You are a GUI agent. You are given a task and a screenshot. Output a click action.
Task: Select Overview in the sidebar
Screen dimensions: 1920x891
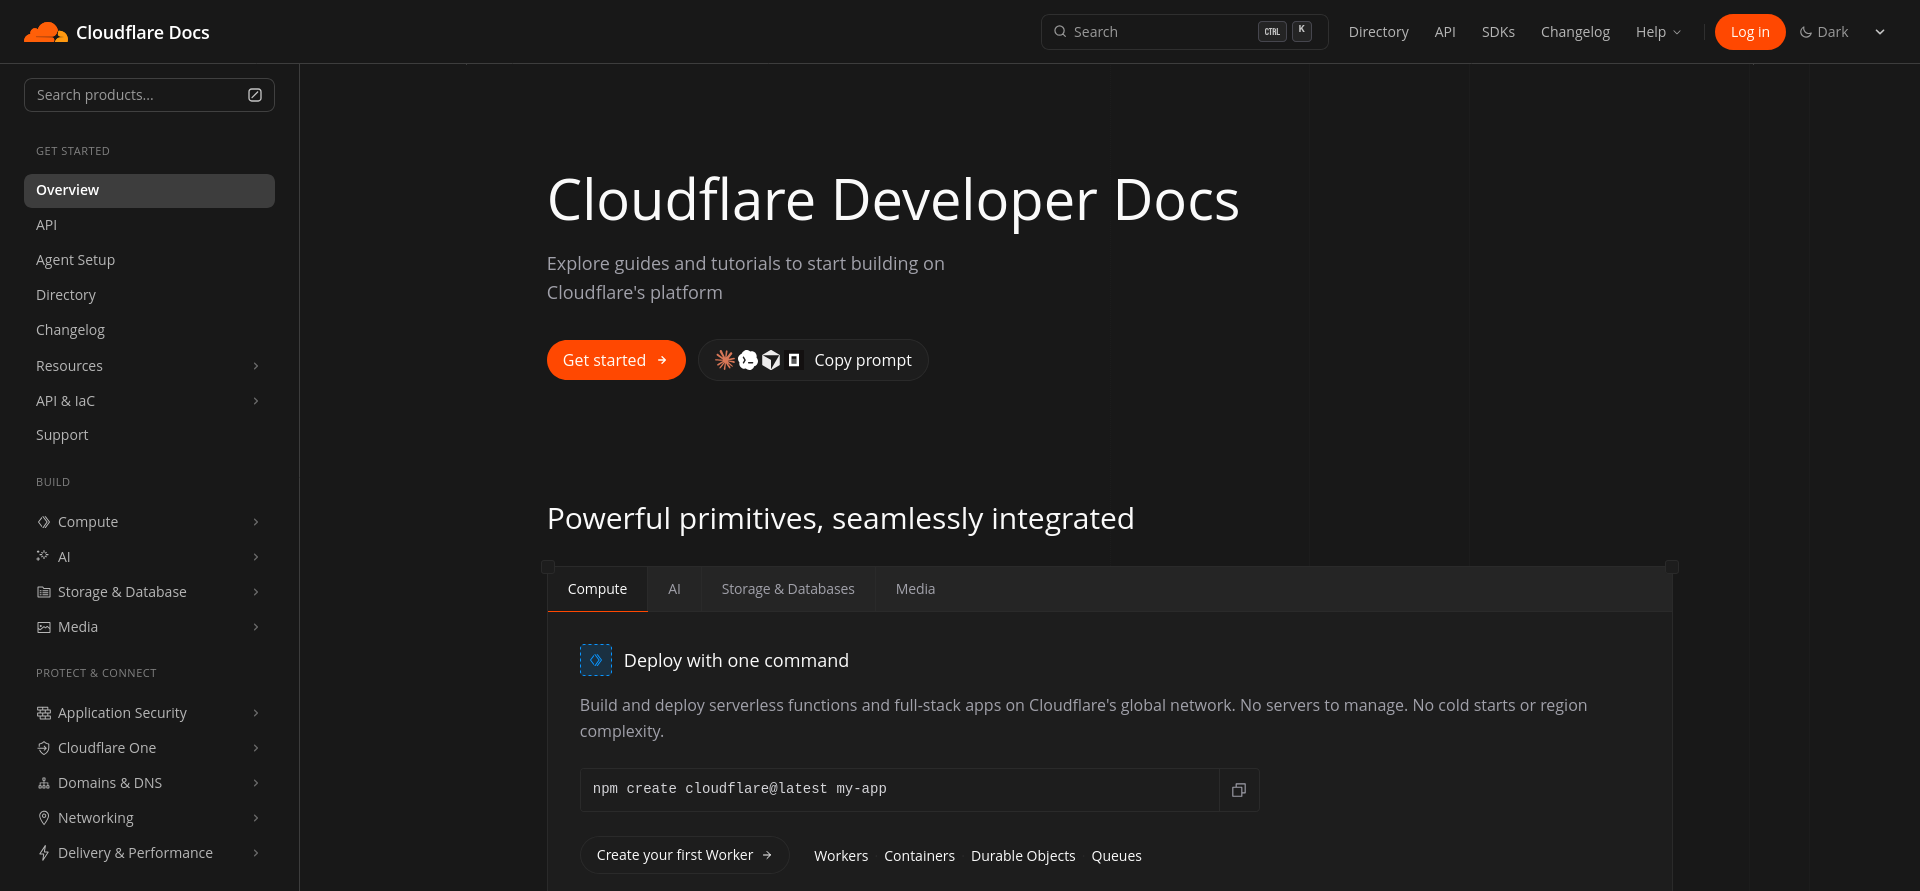tap(149, 191)
